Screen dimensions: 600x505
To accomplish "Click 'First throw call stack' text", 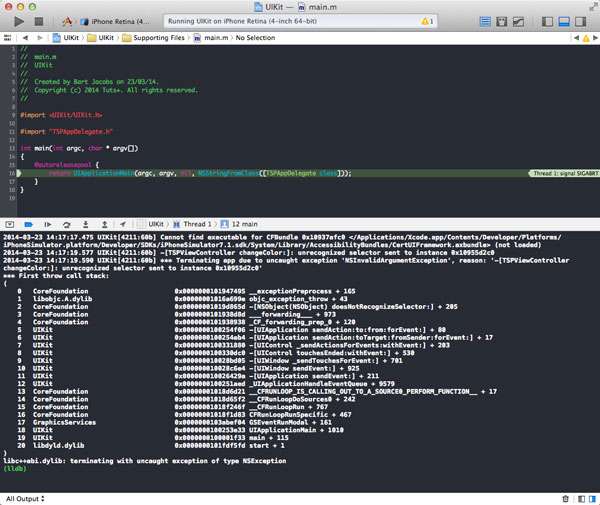I will pyautogui.click(x=64, y=276).
